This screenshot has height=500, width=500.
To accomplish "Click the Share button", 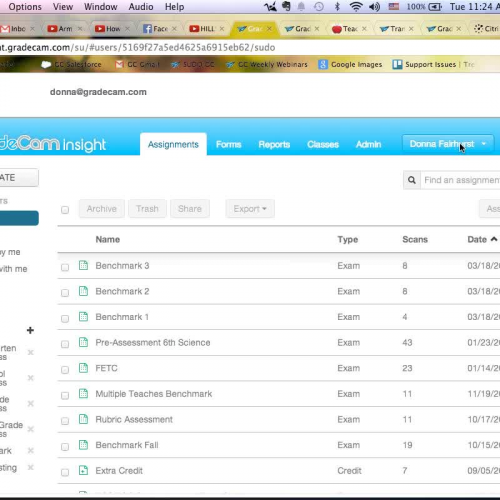I will coord(190,209).
